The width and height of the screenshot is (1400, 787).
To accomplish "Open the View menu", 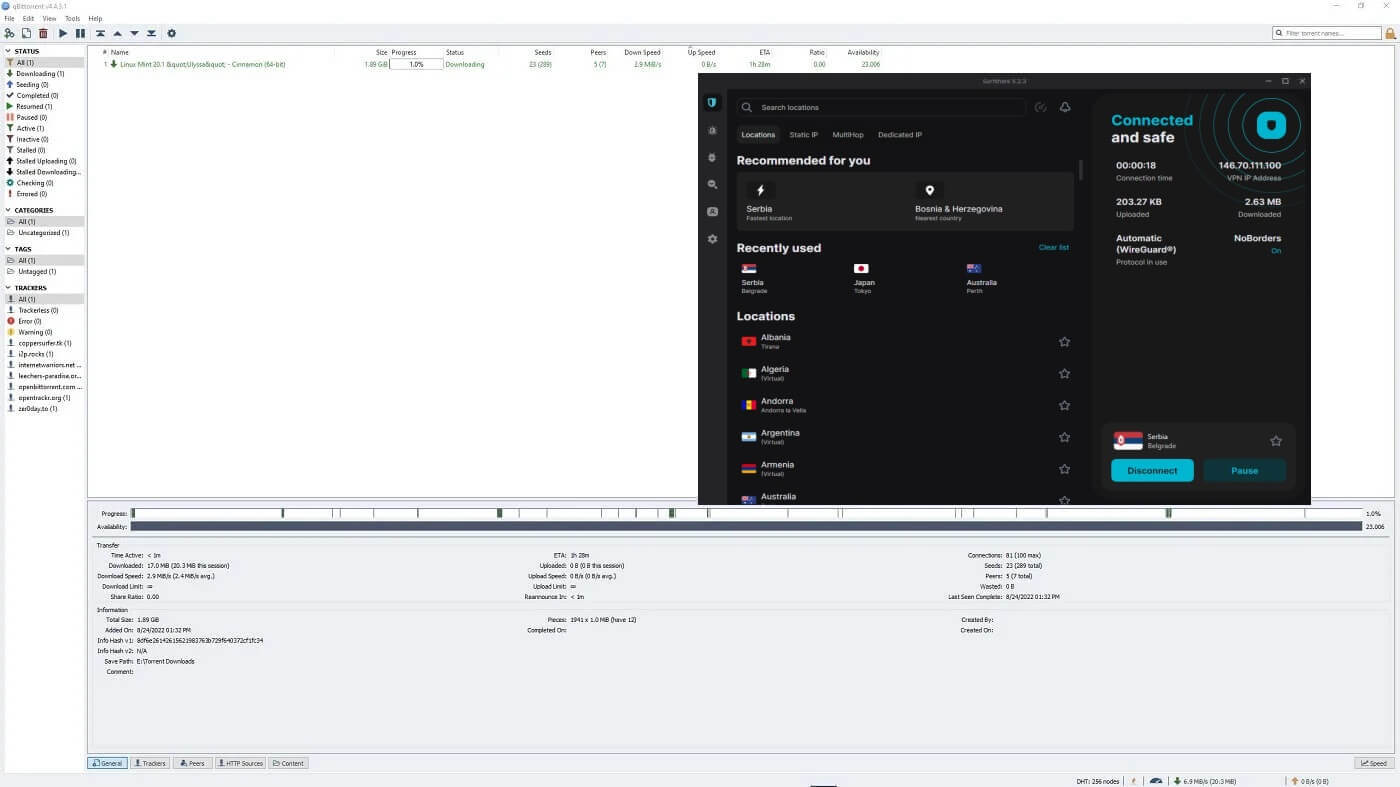I will pyautogui.click(x=49, y=18).
